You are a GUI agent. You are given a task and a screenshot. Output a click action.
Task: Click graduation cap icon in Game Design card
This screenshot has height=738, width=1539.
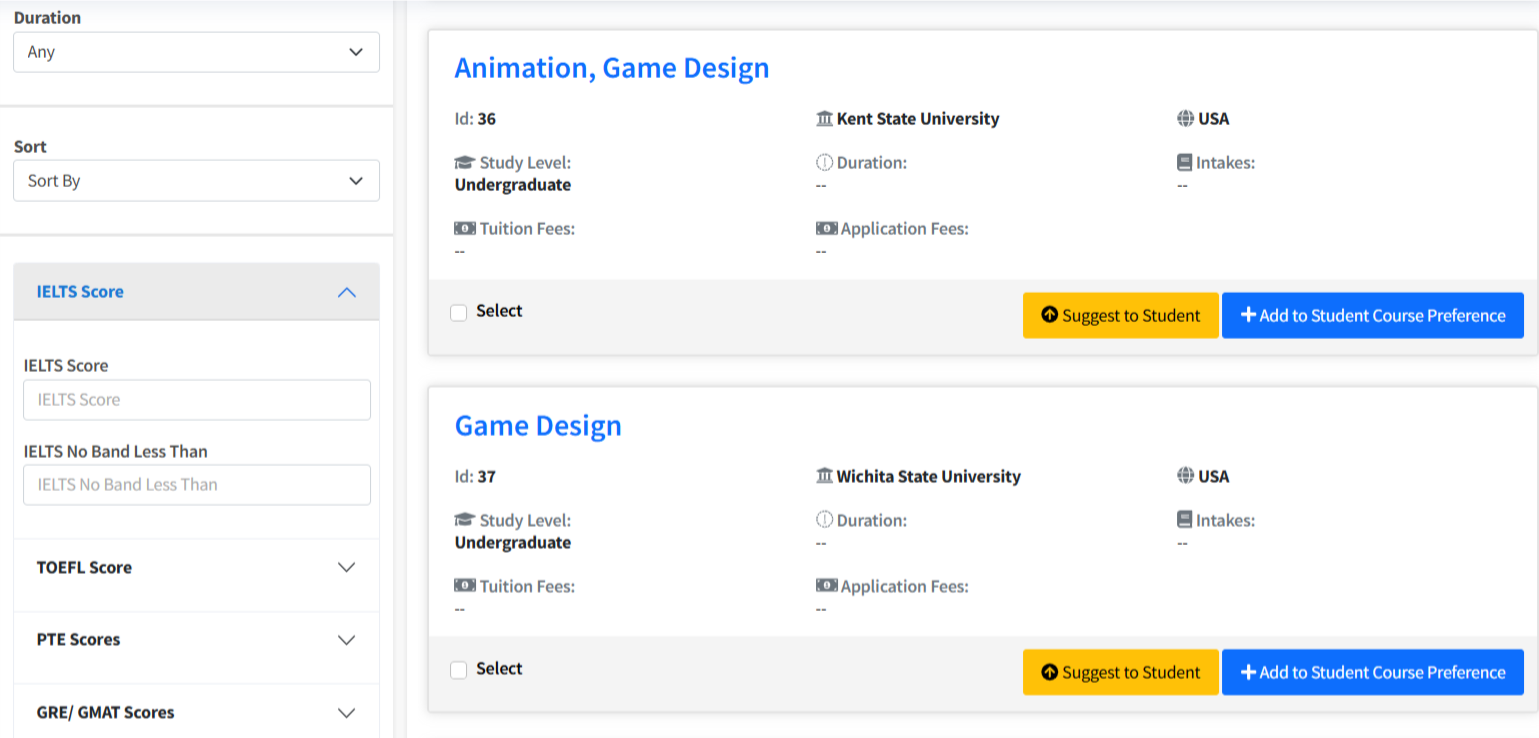click(x=464, y=521)
